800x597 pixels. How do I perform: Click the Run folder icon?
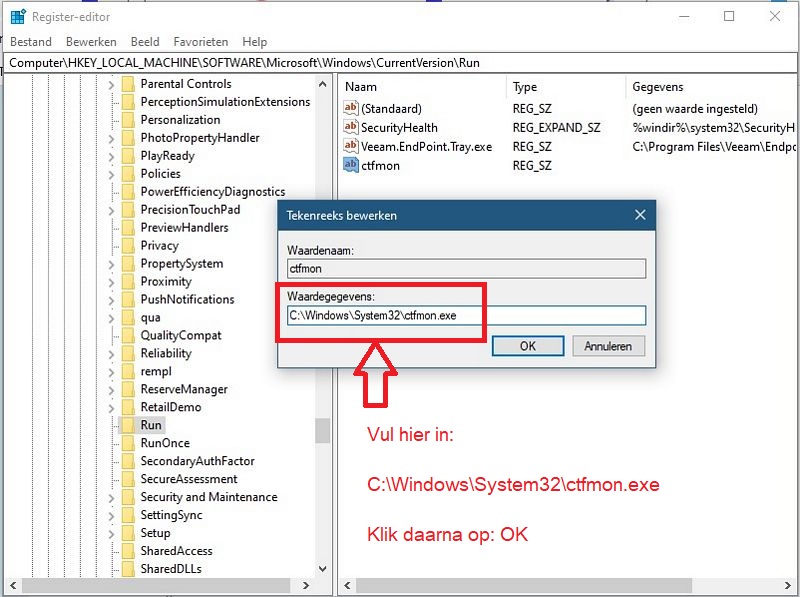tap(128, 425)
